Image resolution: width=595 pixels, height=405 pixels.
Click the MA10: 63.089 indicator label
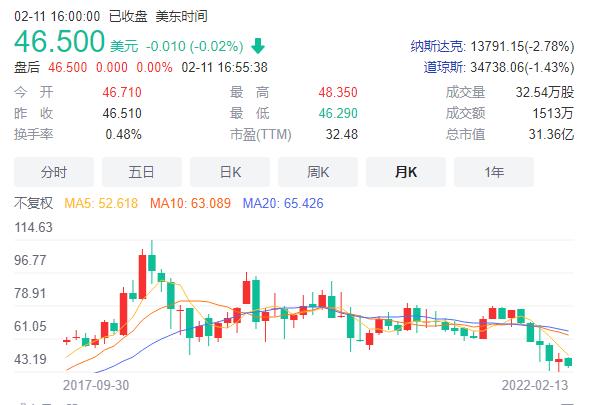190,203
